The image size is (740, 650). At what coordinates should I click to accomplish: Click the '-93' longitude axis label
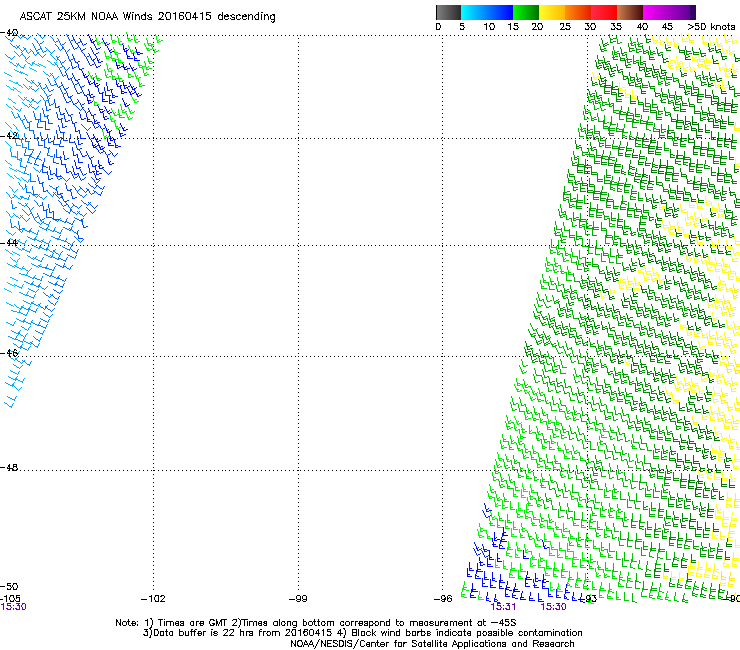tap(588, 599)
